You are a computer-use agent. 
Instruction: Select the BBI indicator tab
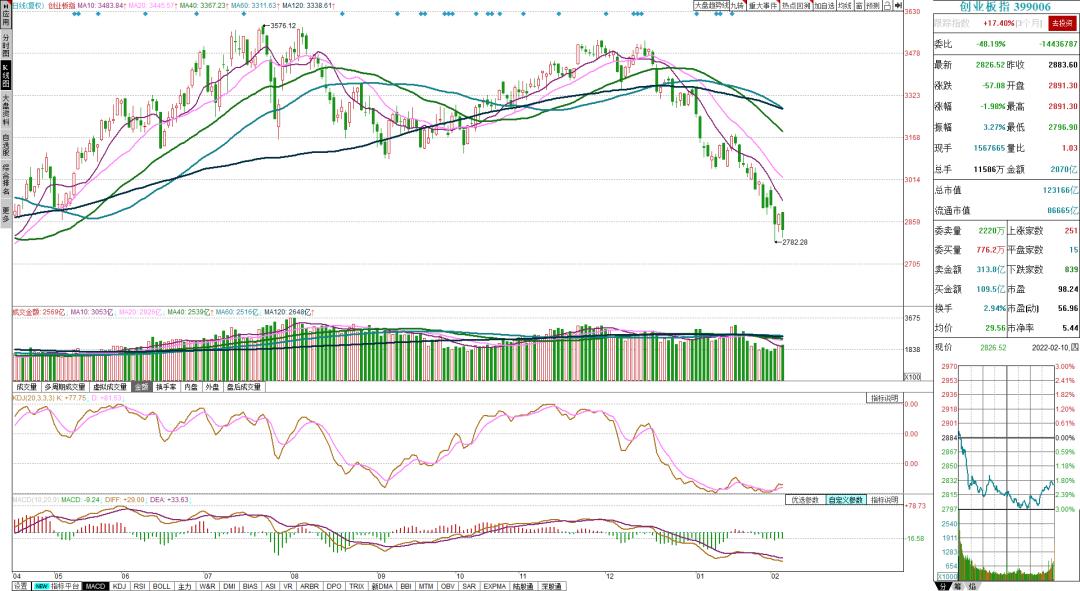point(406,586)
